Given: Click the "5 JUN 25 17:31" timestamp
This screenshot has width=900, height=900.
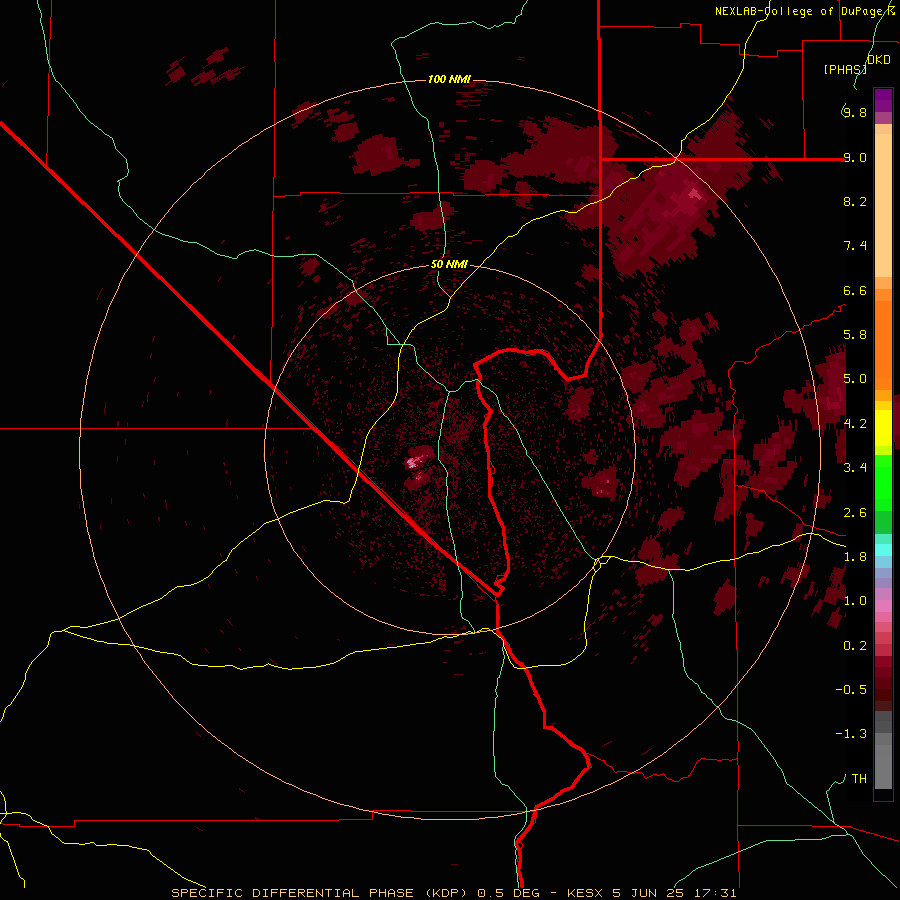Looking at the screenshot, I should 674,893.
